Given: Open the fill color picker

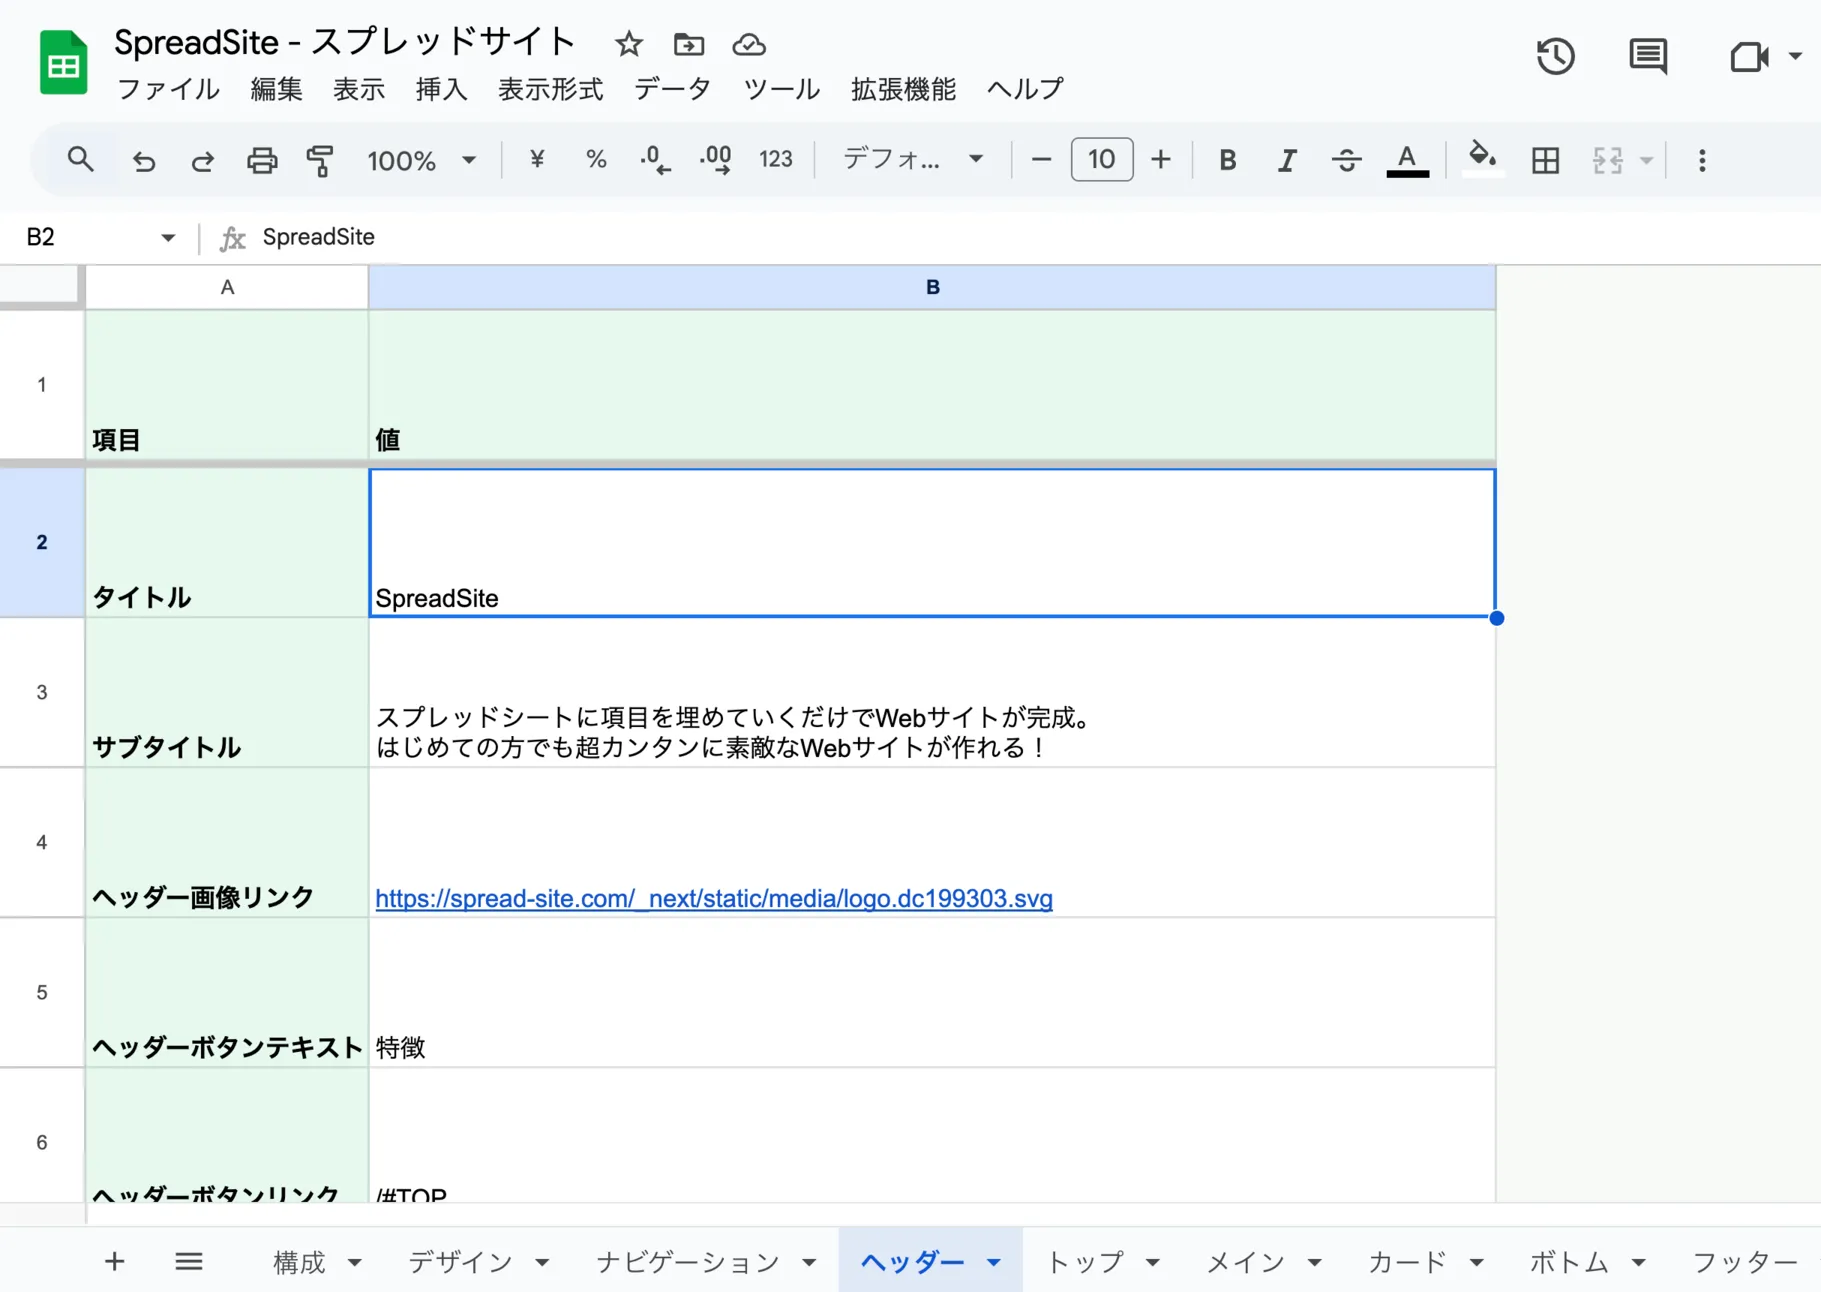Looking at the screenshot, I should pos(1482,160).
